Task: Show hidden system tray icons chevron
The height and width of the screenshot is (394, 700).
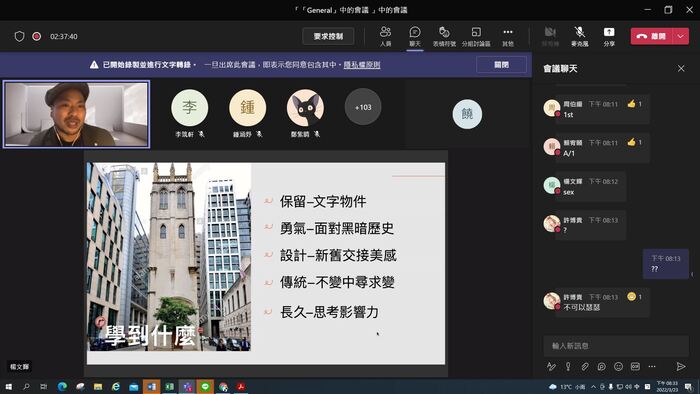Action: click(x=593, y=387)
